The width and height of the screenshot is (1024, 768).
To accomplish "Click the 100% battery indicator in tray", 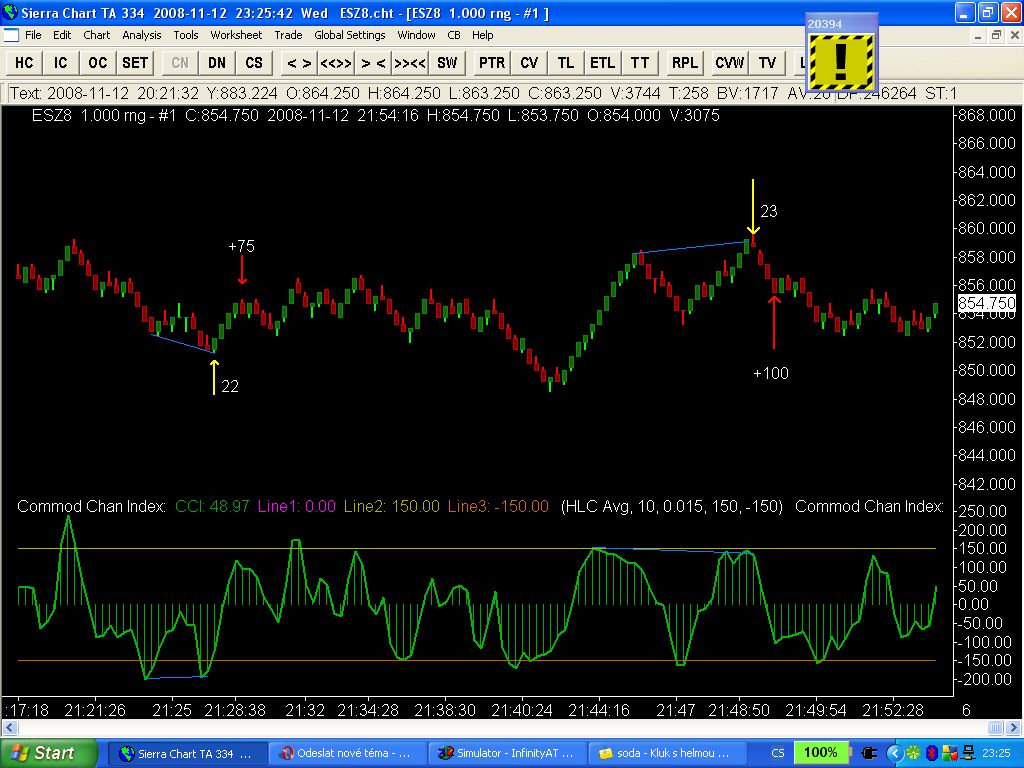I will pyautogui.click(x=820, y=752).
